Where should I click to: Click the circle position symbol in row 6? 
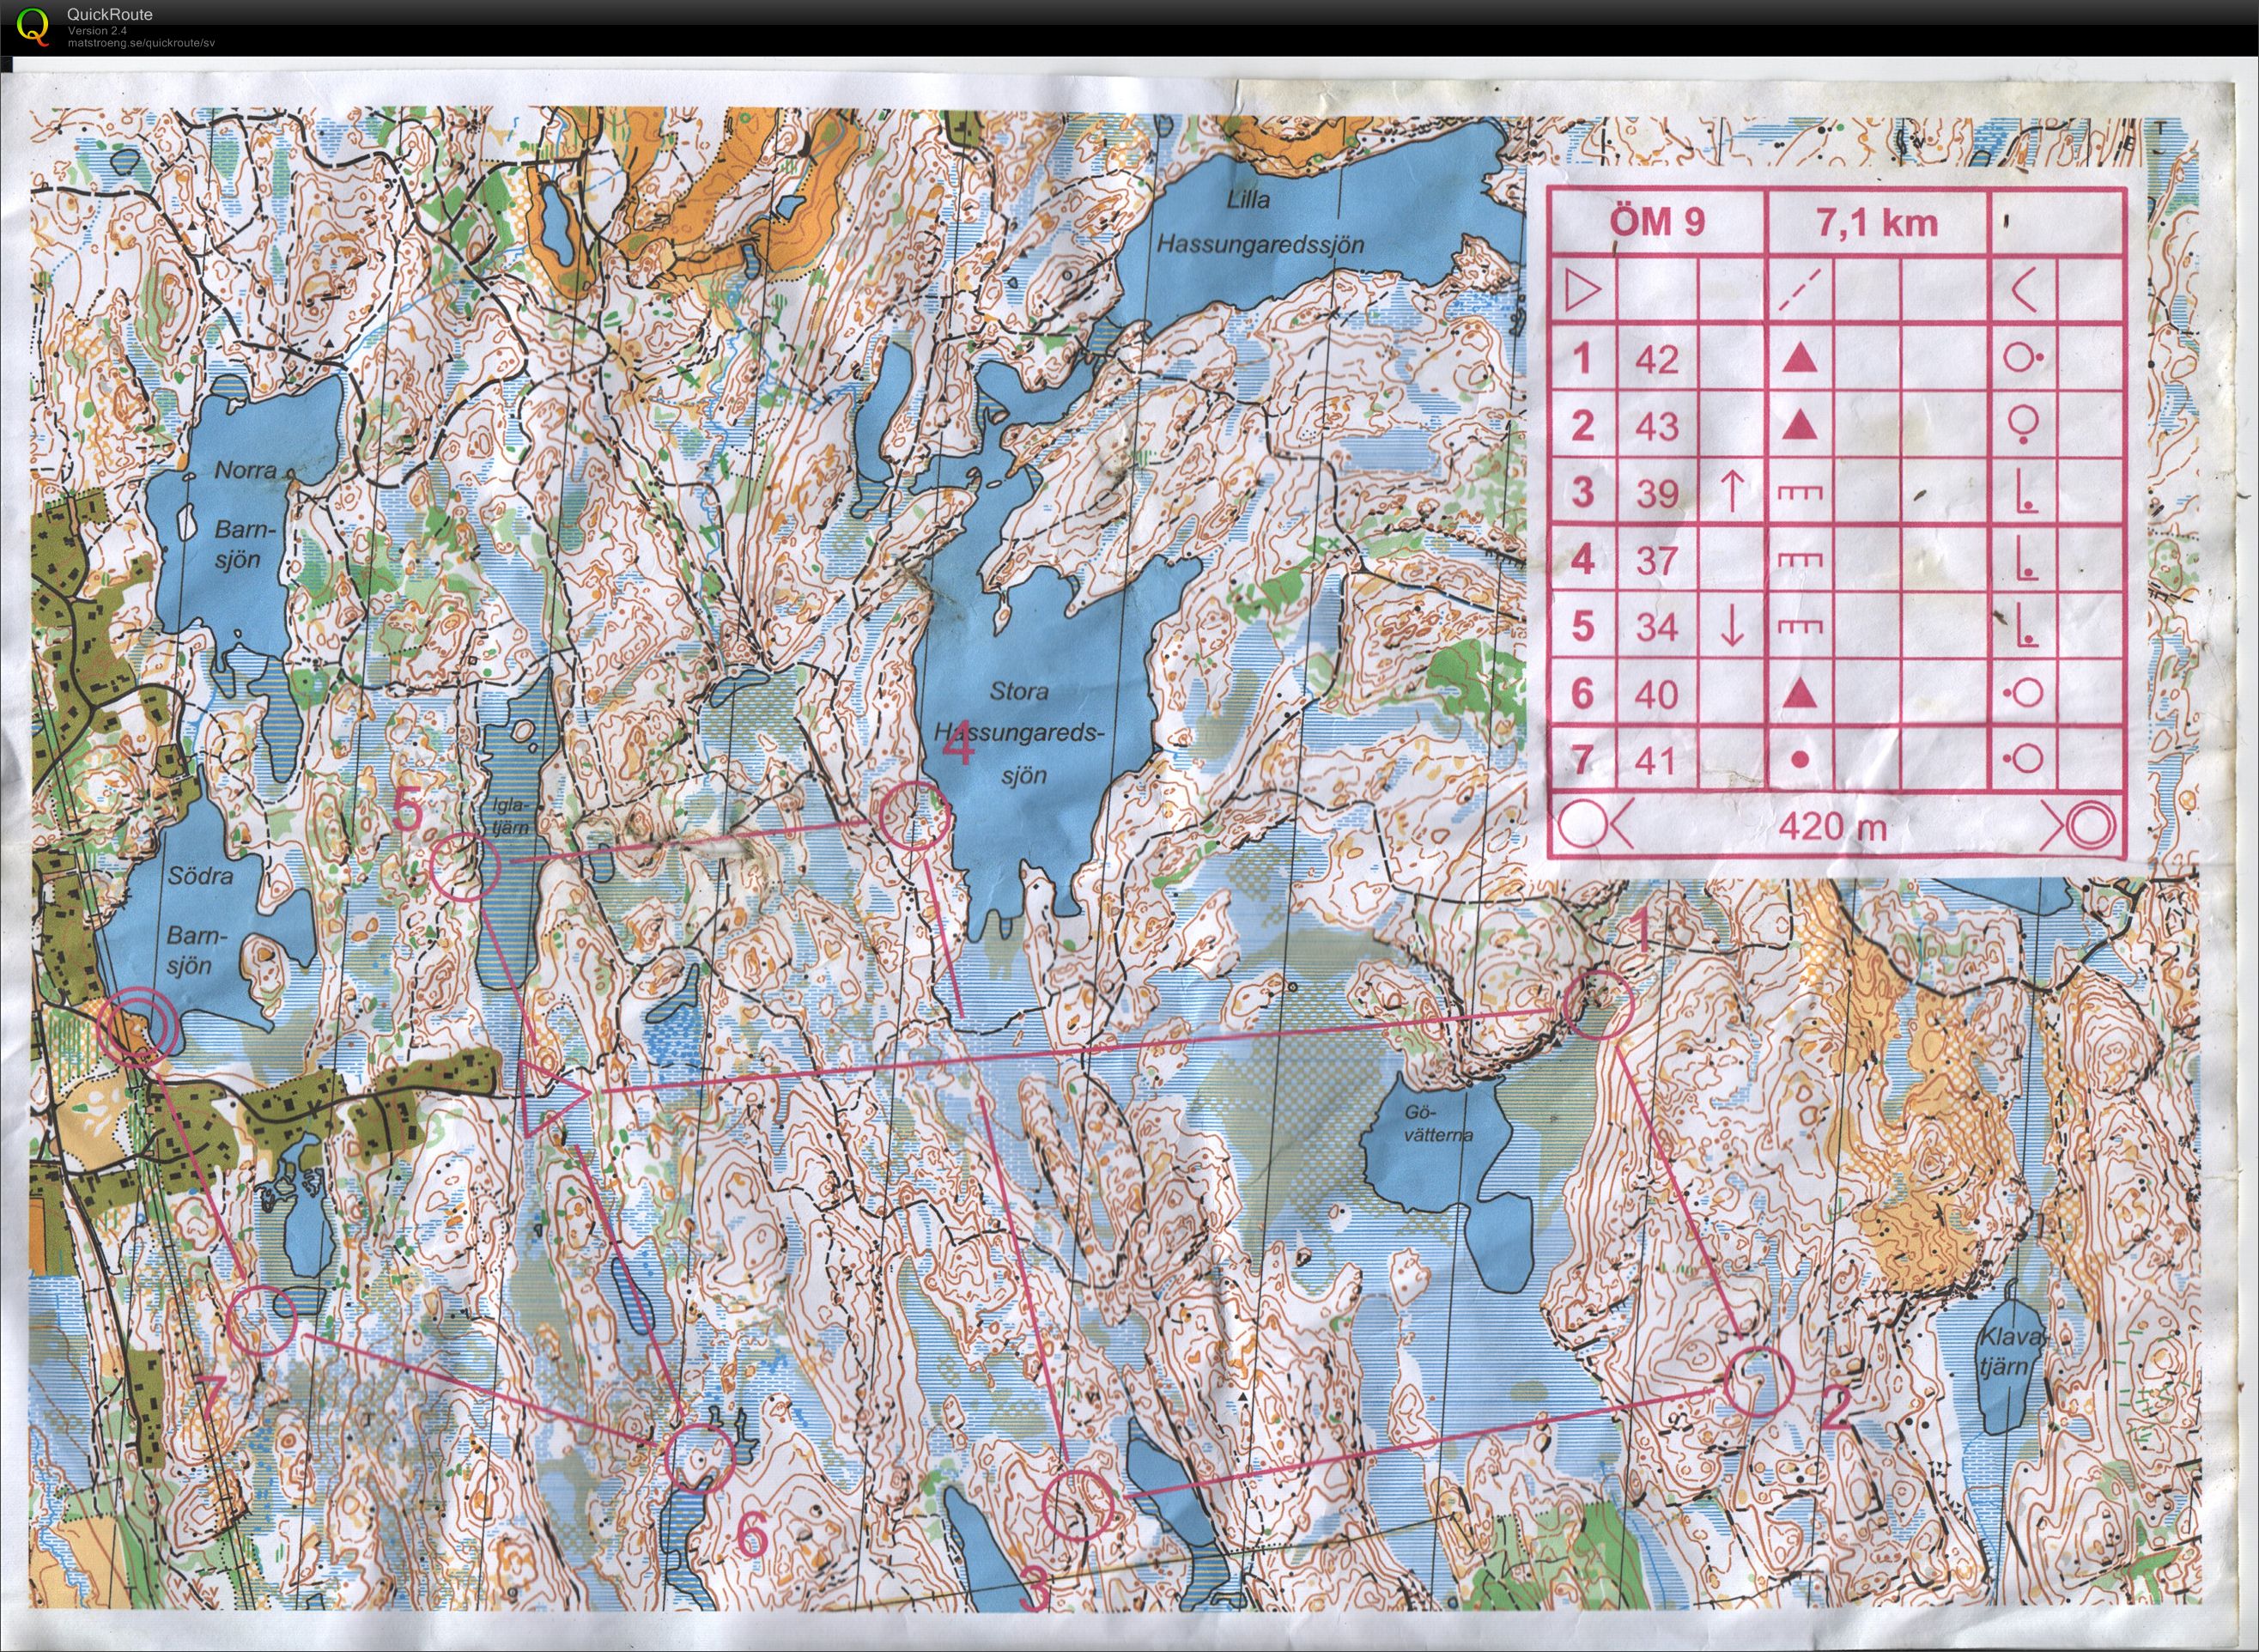2022,692
